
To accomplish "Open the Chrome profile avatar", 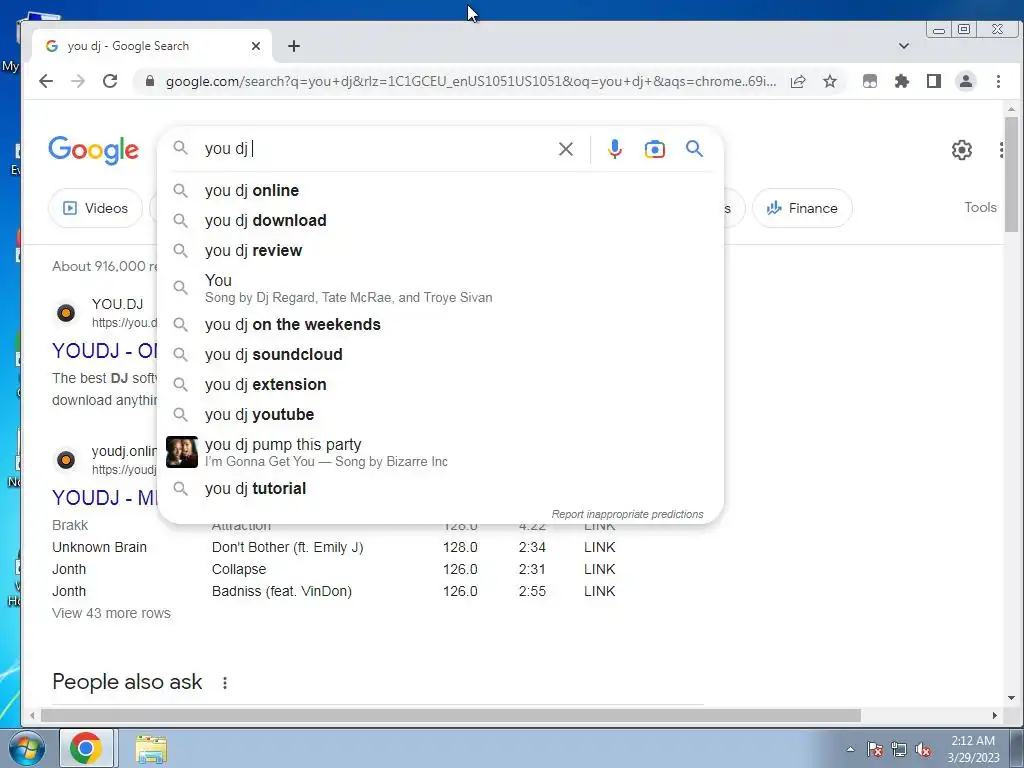I will point(966,81).
